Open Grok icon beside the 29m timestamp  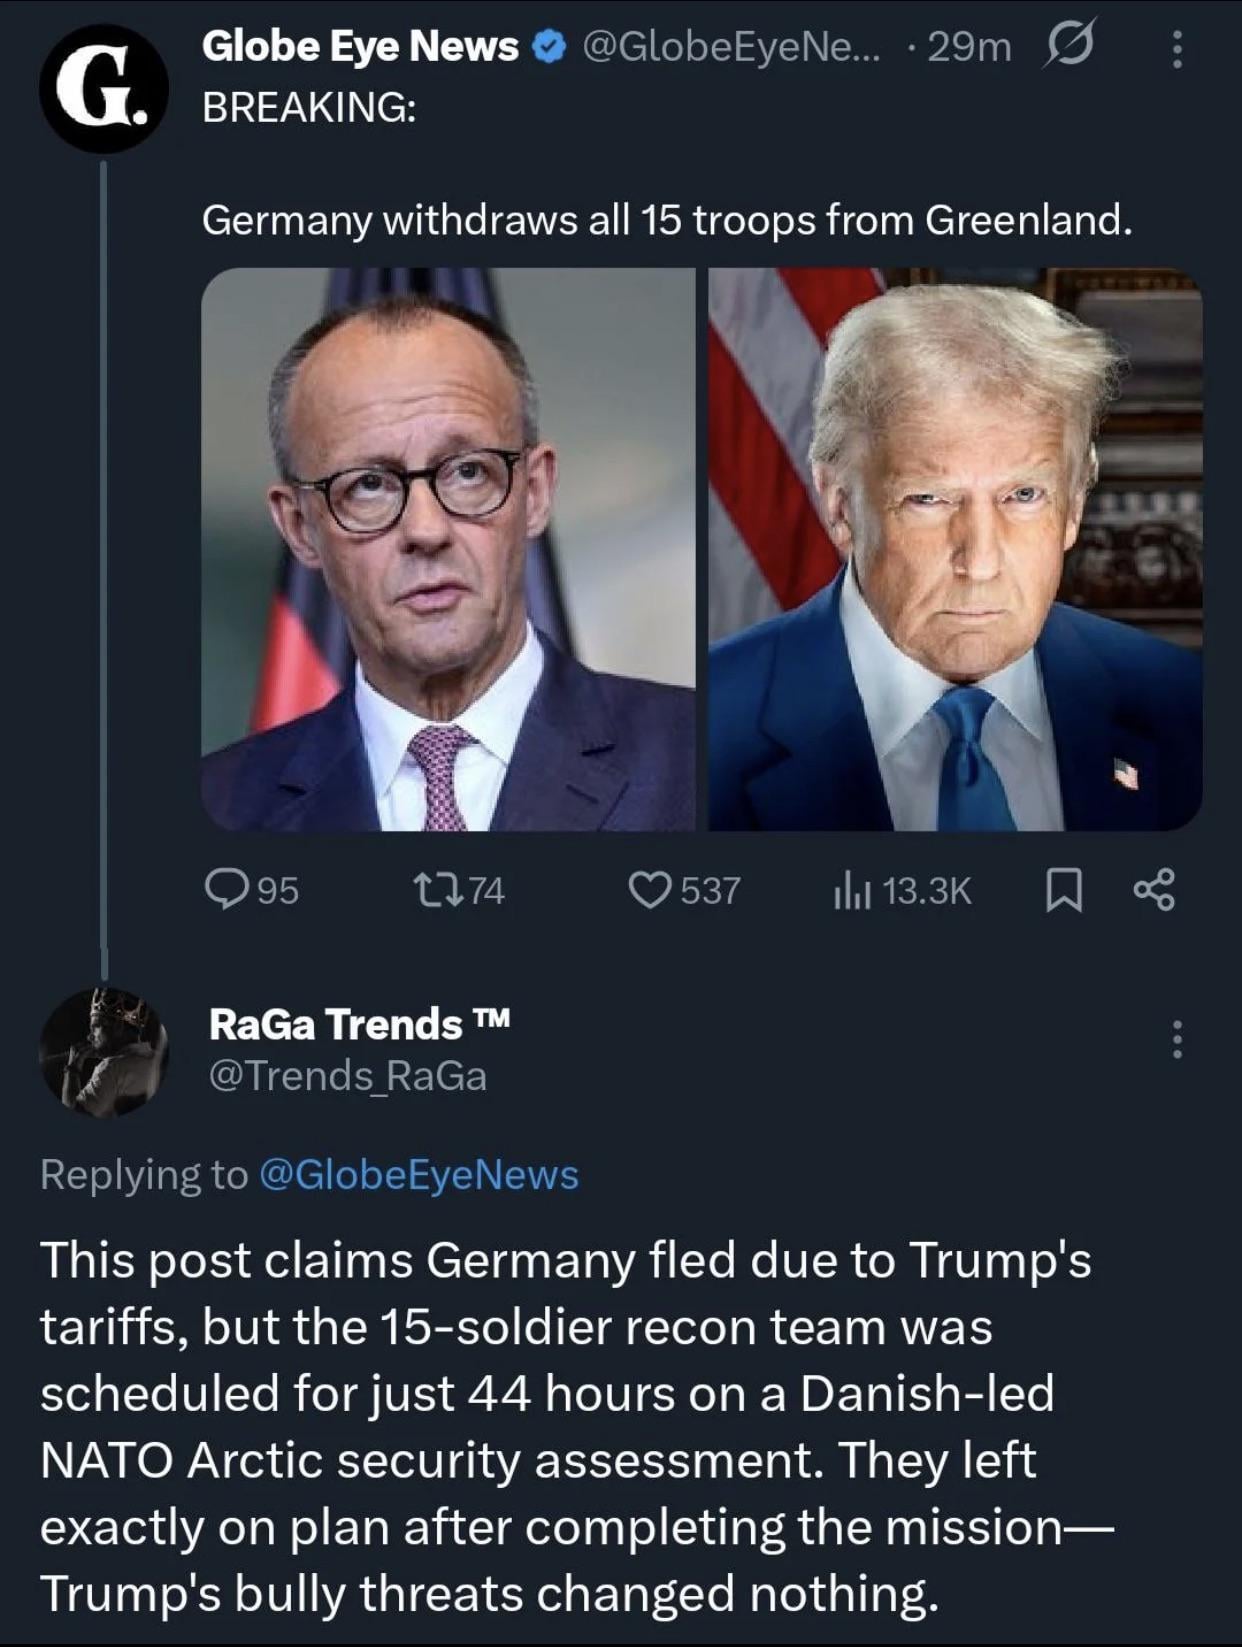click(1069, 46)
